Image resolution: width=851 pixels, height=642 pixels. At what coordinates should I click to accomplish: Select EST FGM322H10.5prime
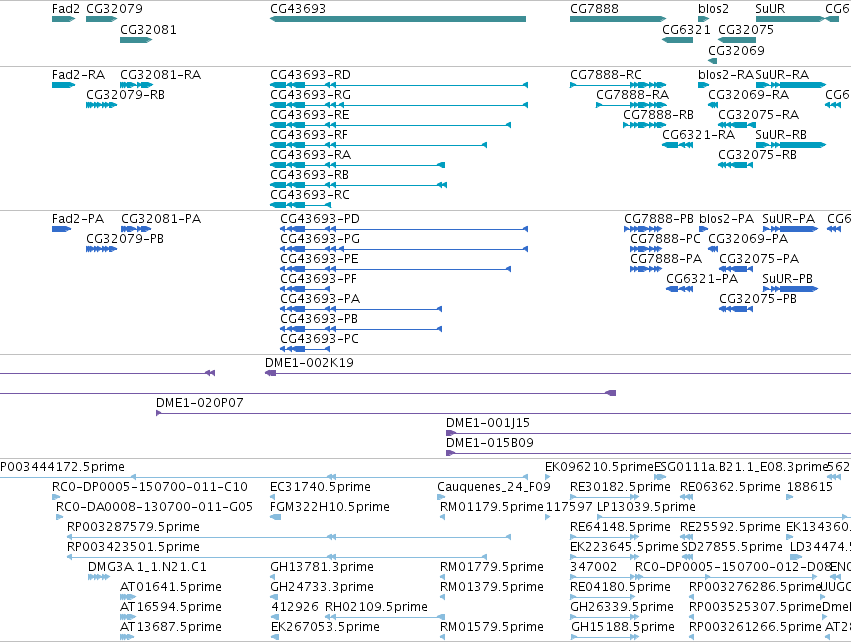[x=276, y=517]
